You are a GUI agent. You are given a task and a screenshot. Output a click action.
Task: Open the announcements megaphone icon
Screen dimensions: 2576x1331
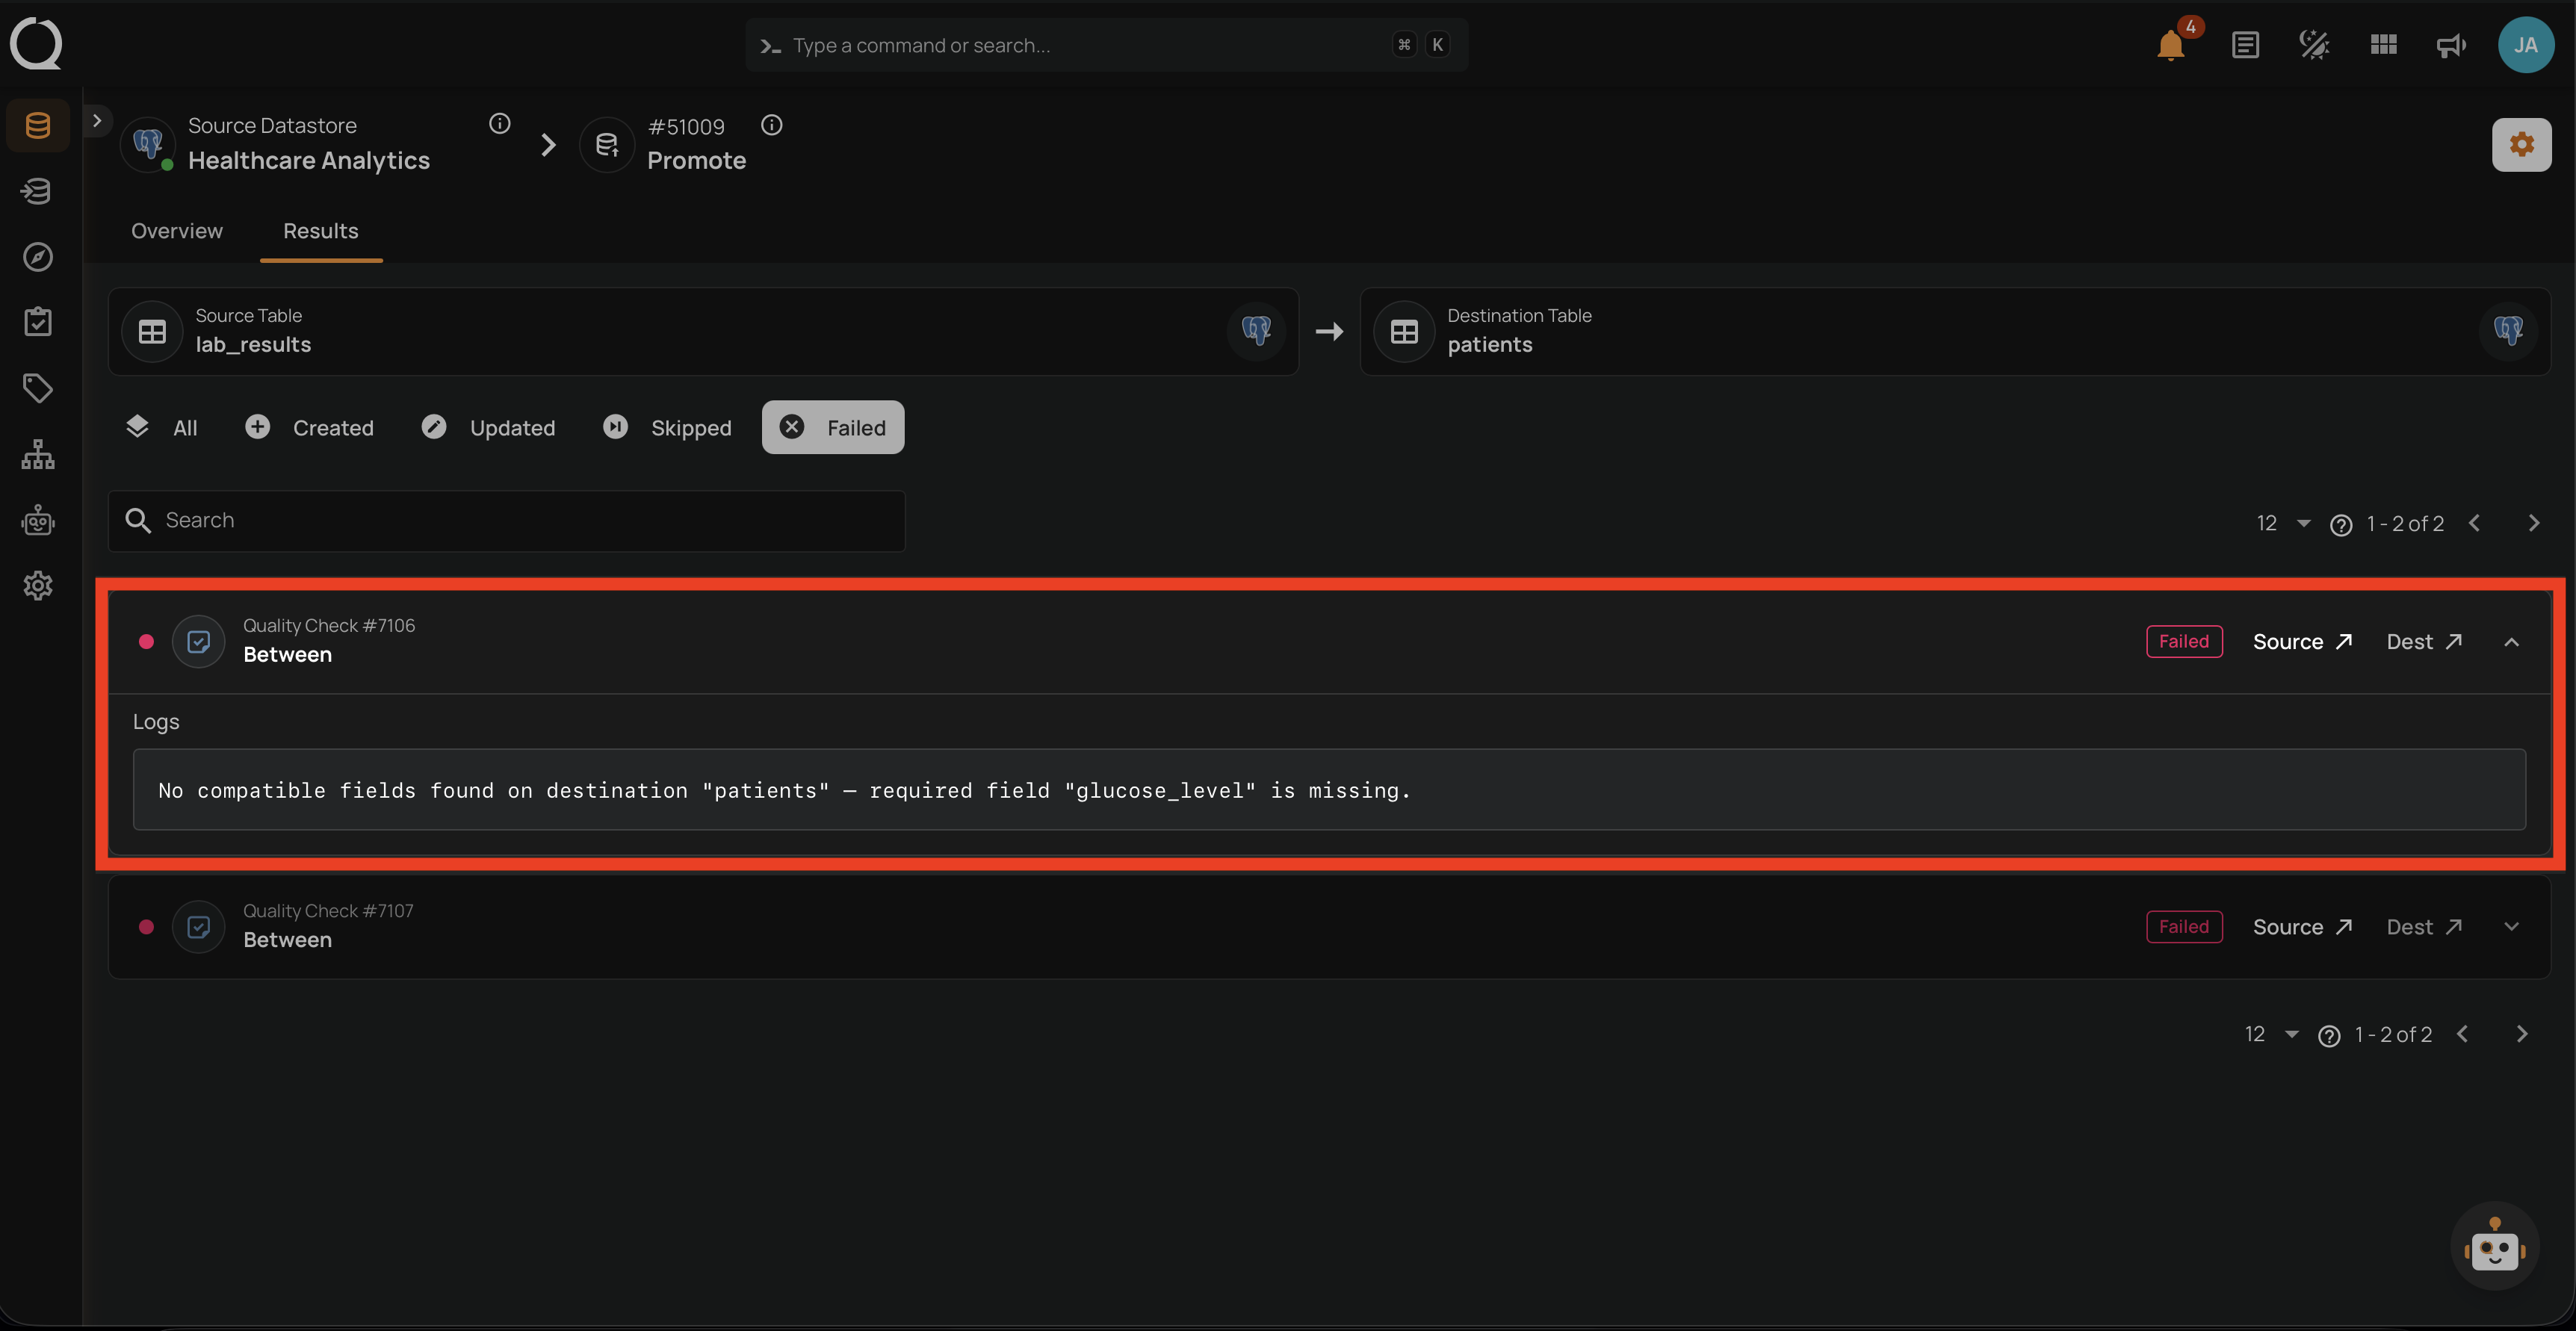pos(2451,45)
